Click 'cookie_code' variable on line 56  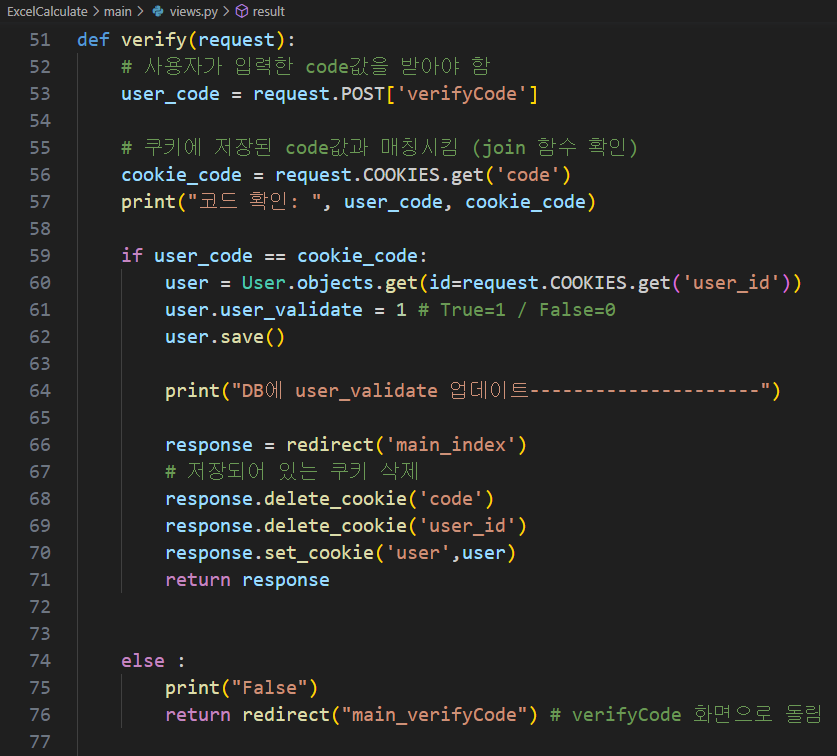click(x=181, y=175)
